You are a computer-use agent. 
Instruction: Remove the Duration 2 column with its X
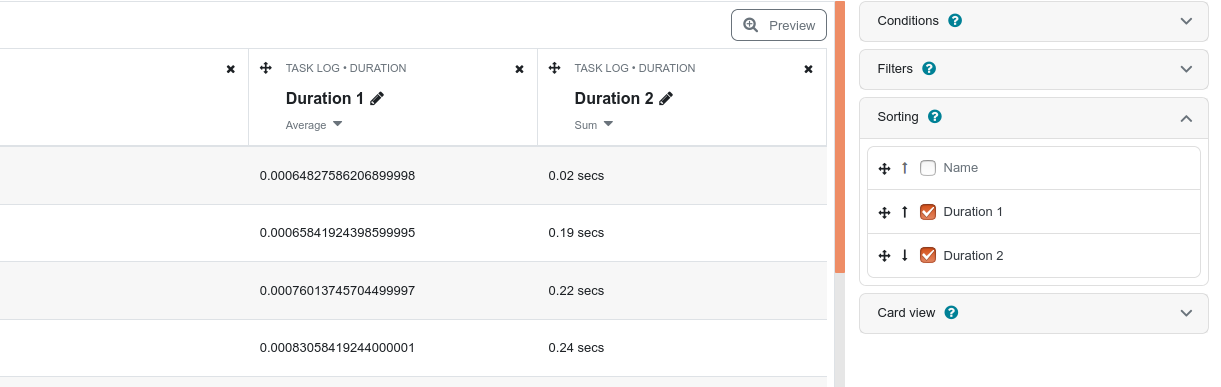pos(808,69)
